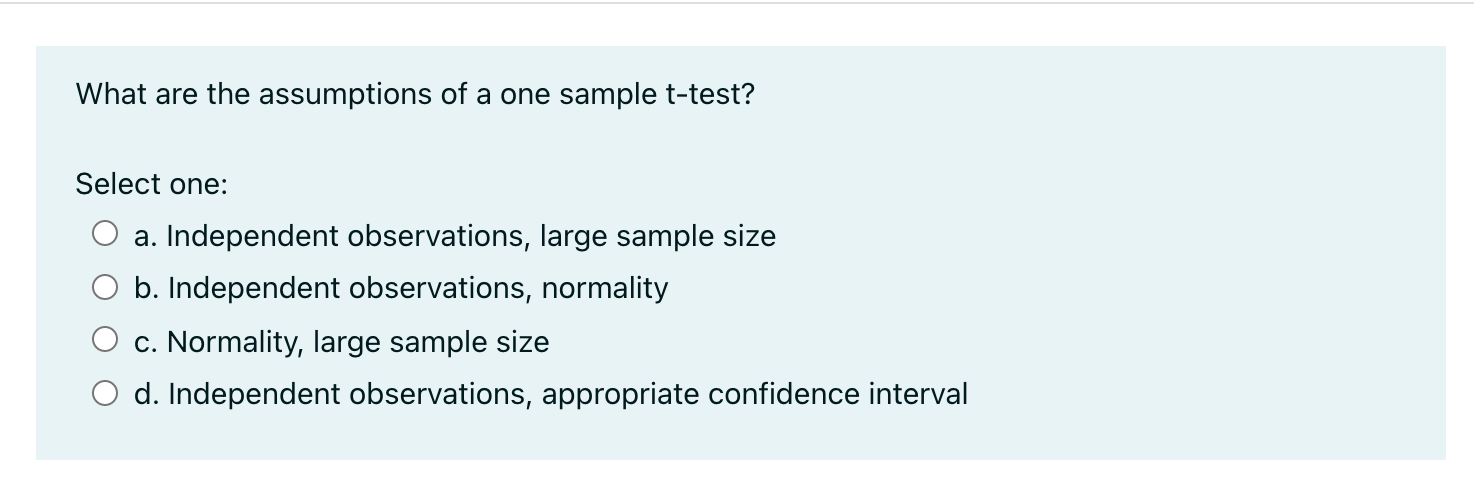Click the 'Select one:' prompt text

click(152, 185)
